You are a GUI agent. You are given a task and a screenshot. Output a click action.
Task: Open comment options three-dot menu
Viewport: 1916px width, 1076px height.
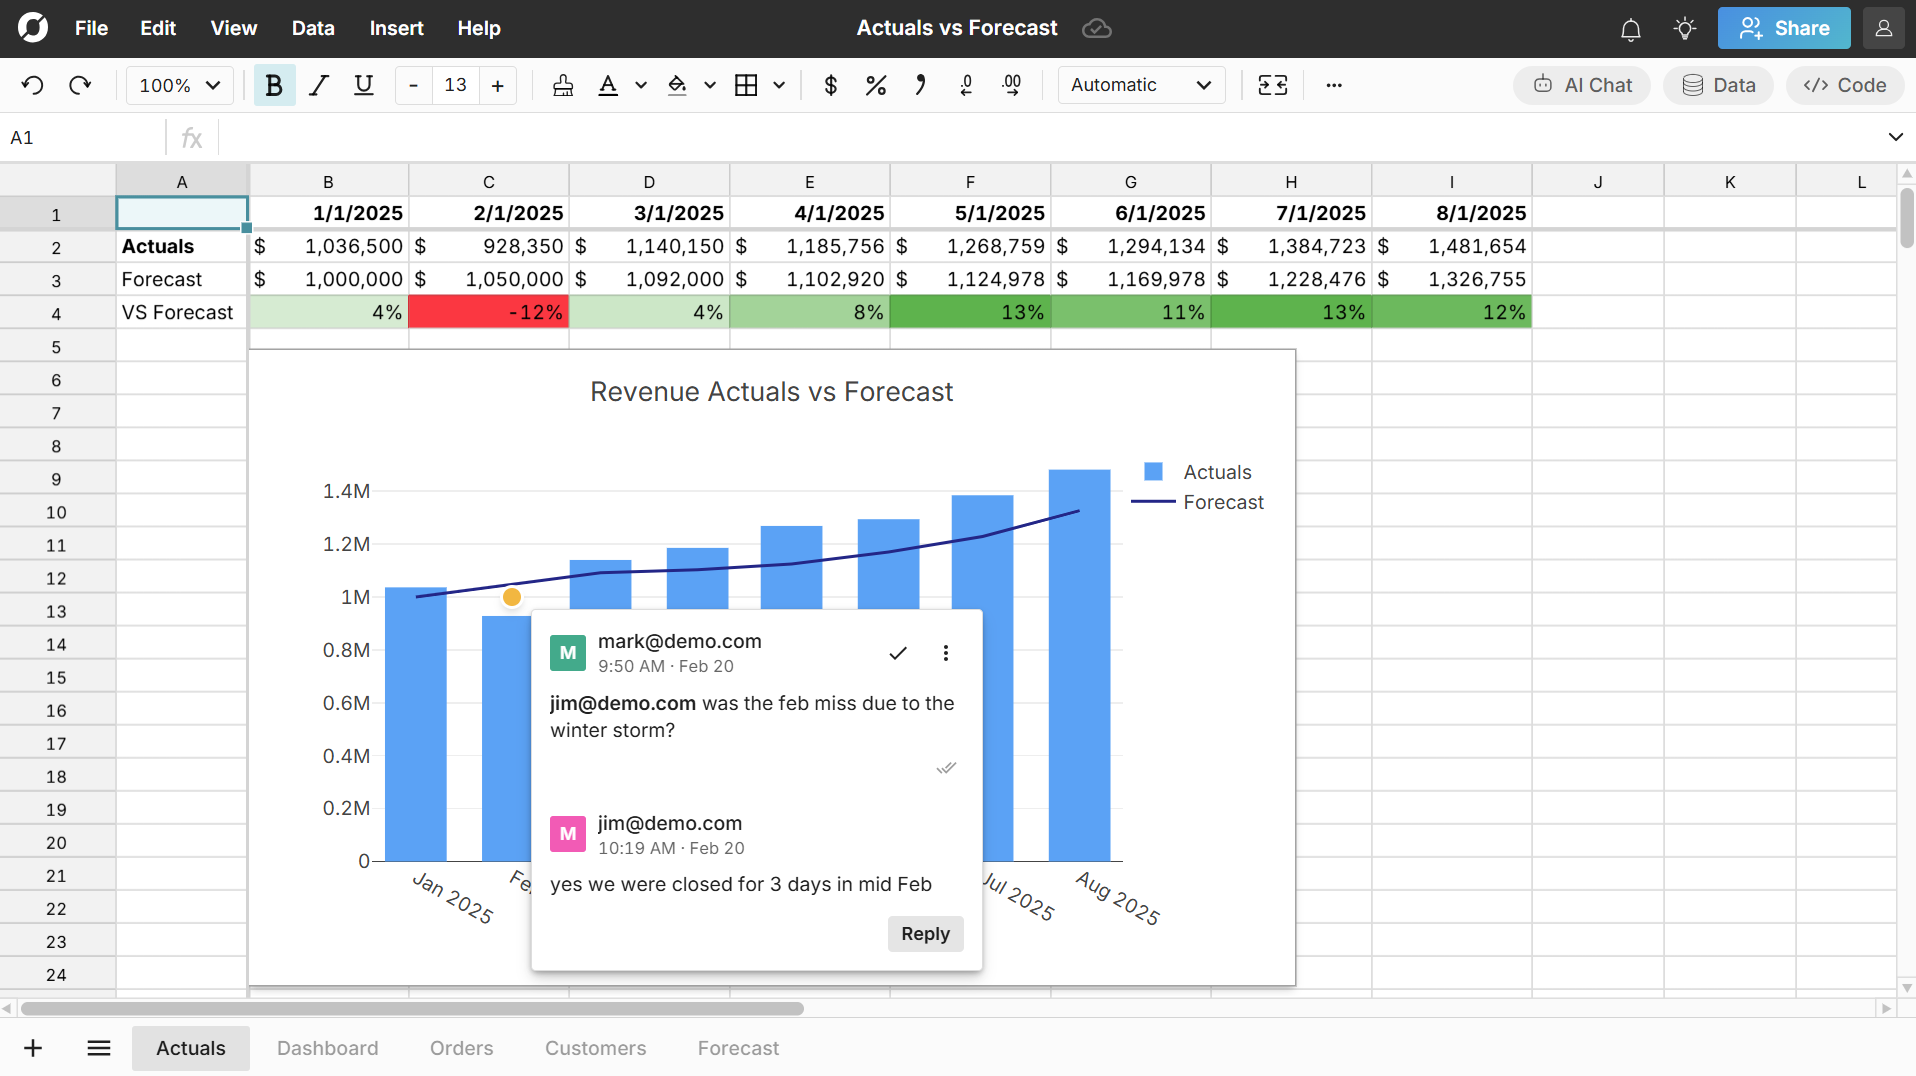pos(946,653)
